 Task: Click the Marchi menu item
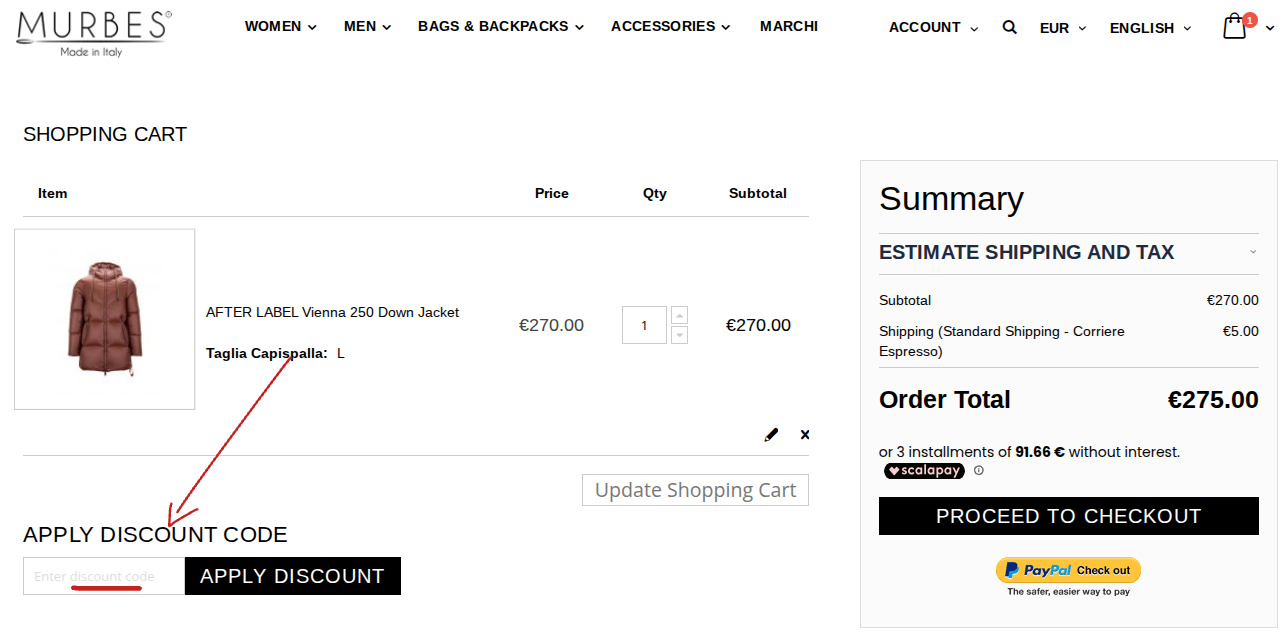tap(789, 26)
